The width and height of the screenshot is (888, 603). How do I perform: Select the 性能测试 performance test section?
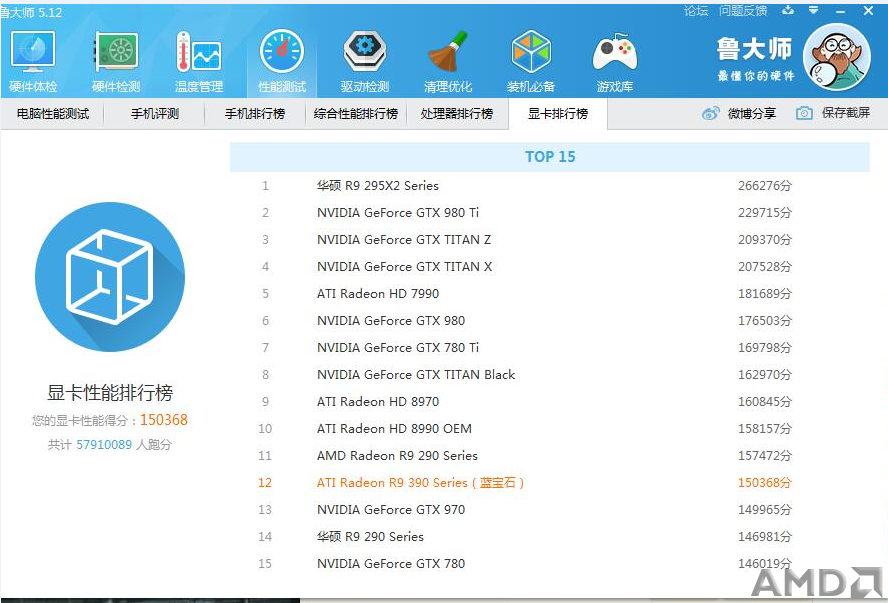coord(282,61)
